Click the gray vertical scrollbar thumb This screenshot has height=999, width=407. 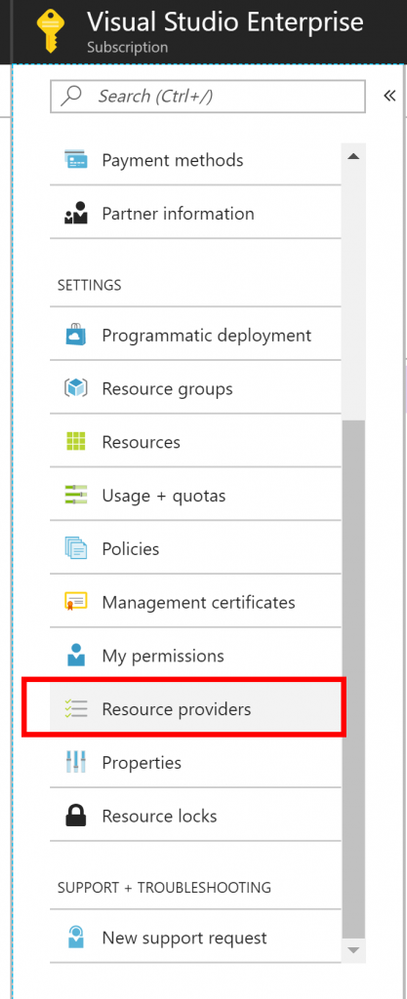pos(353,680)
